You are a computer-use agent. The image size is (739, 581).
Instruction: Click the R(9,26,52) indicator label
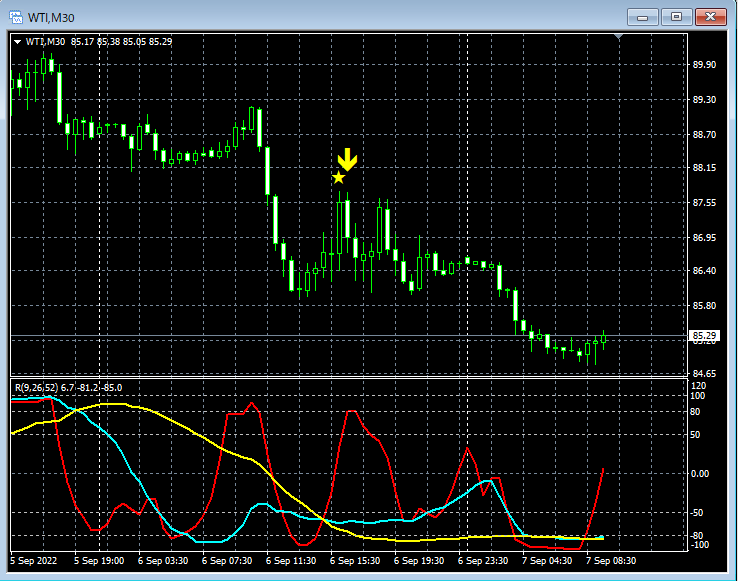(36, 387)
